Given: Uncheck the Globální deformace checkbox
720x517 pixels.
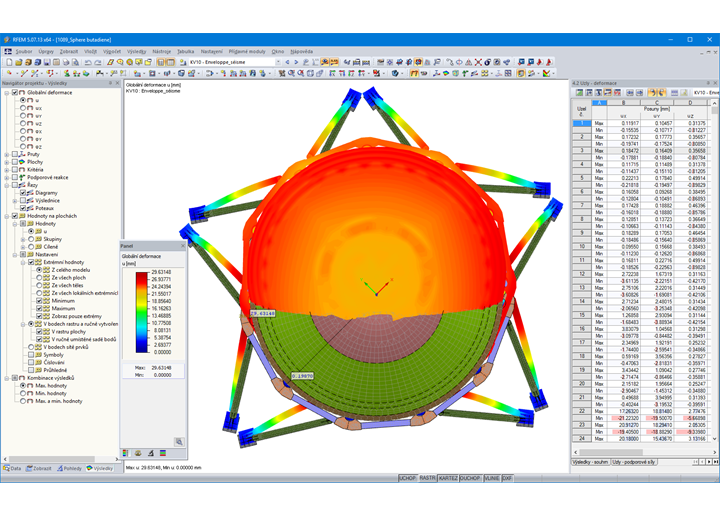Looking at the screenshot, I should click(x=15, y=92).
